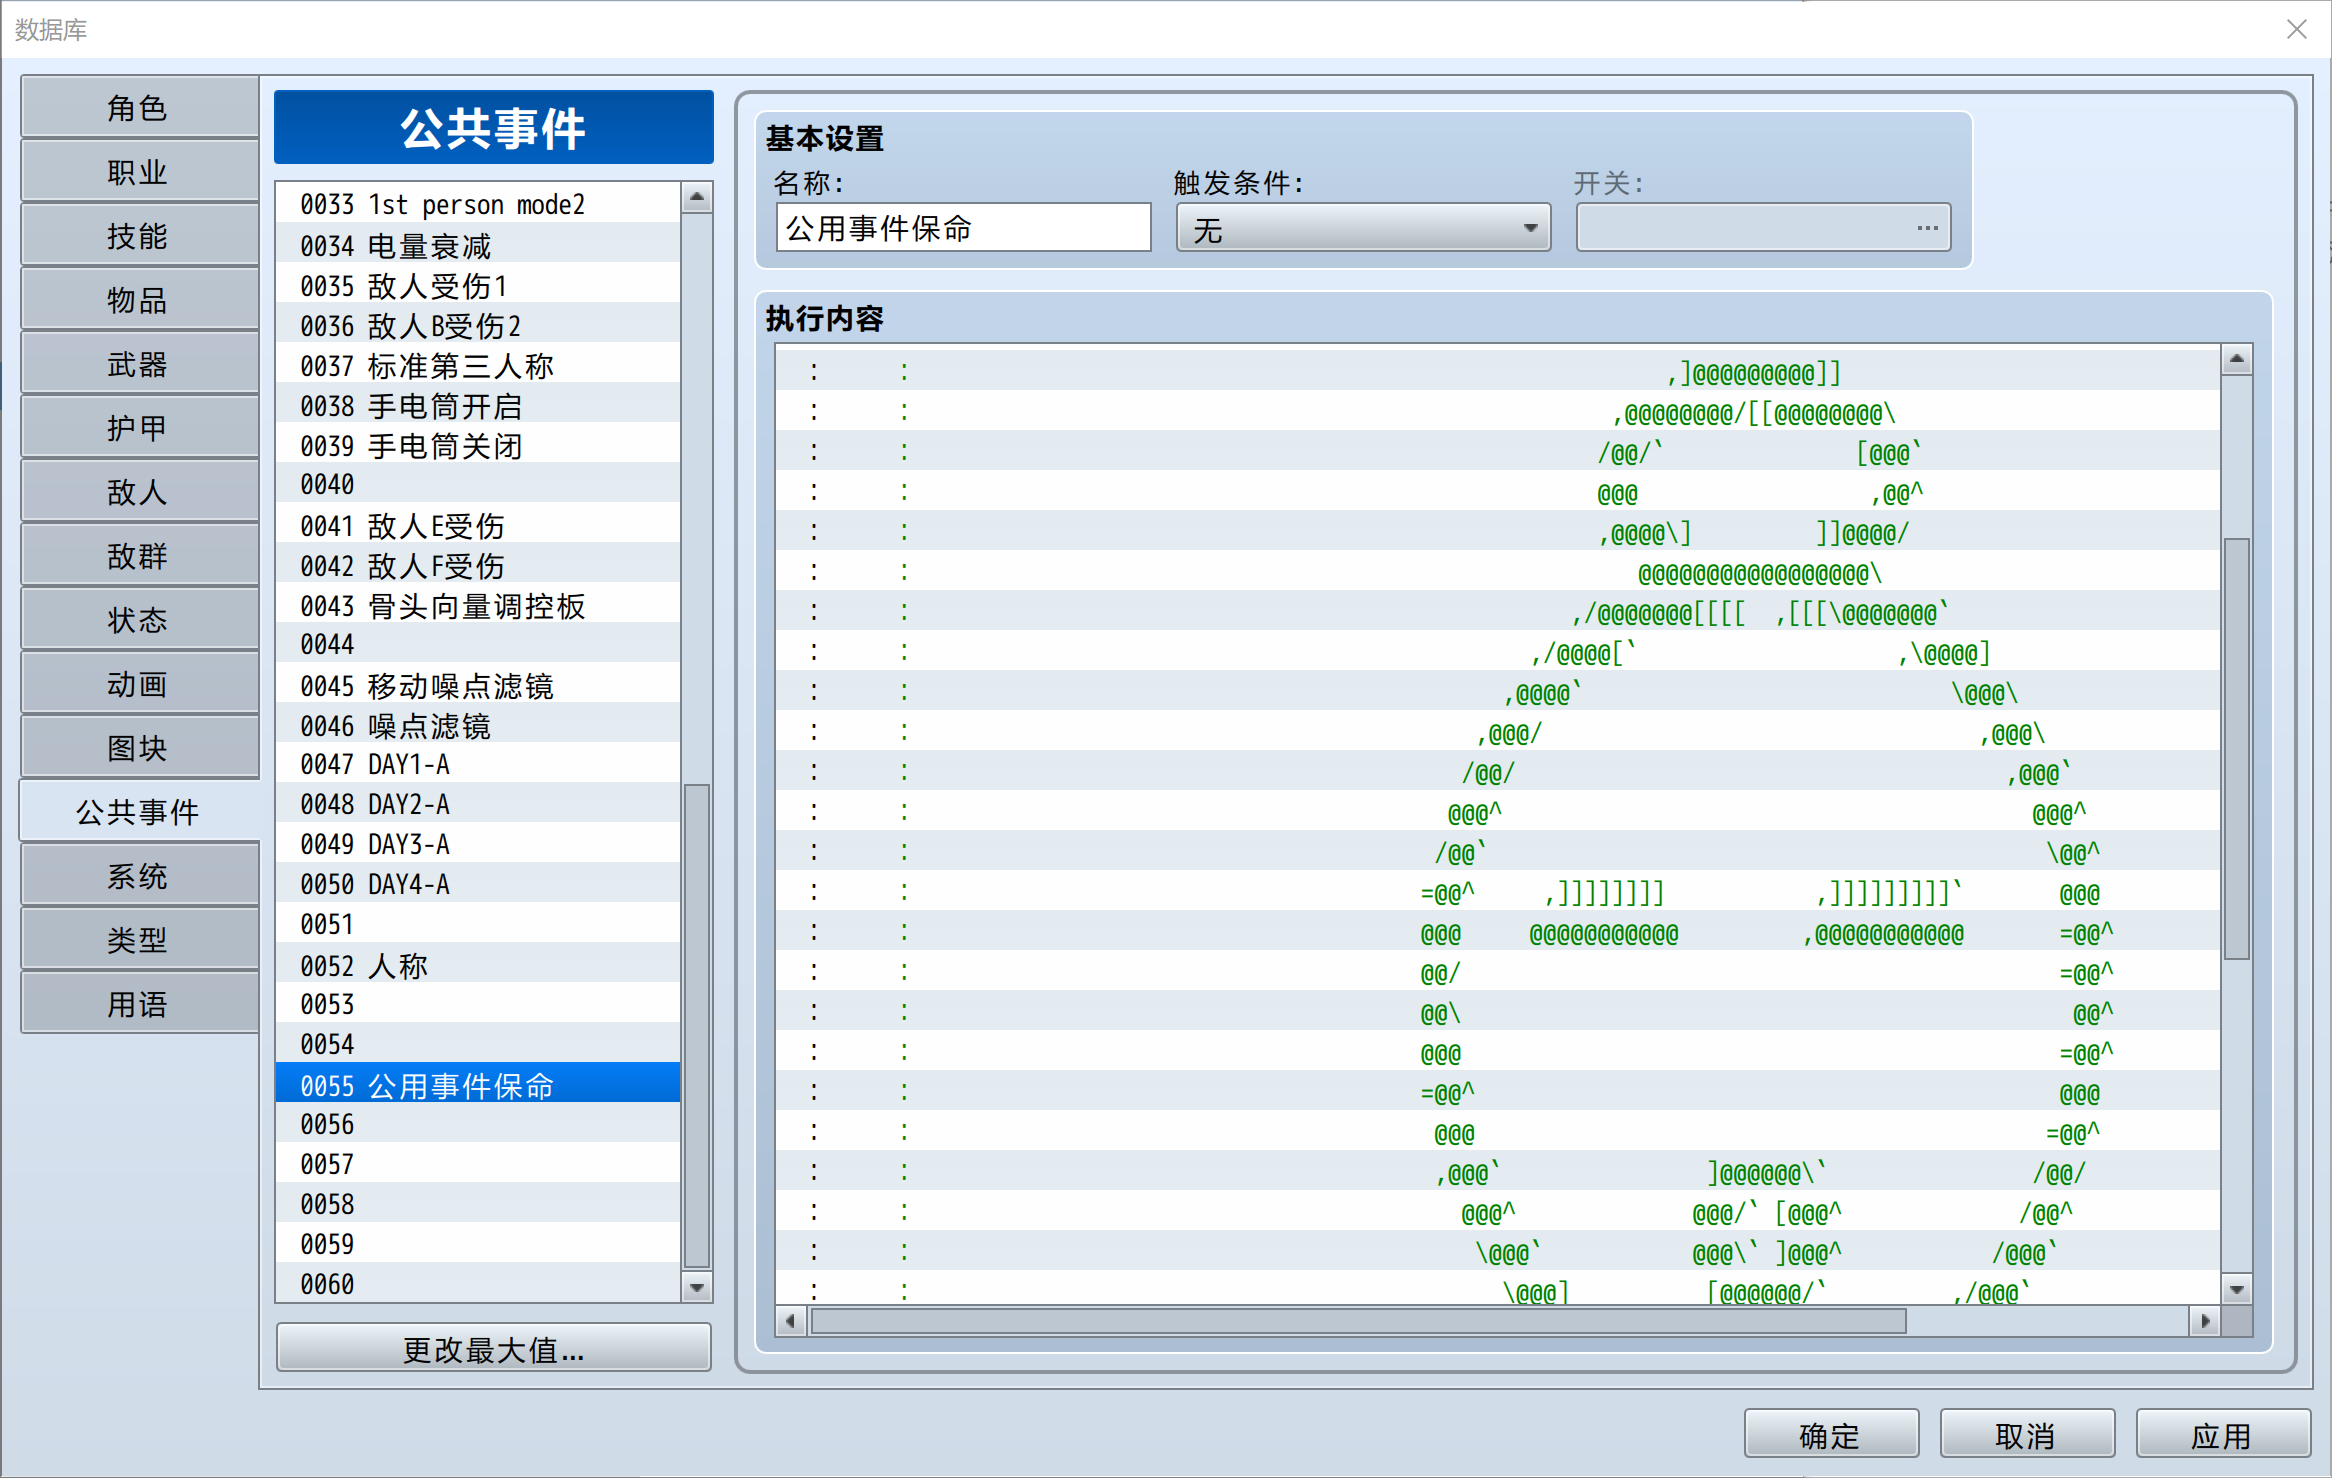Select event 0045 移动噪点滤镜

tap(478, 684)
